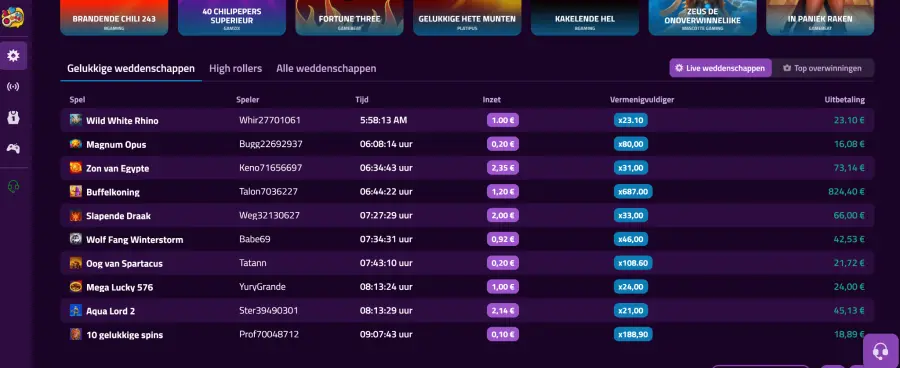Click the 824,40 € payout value
This screenshot has height=368, width=900.
click(846, 192)
